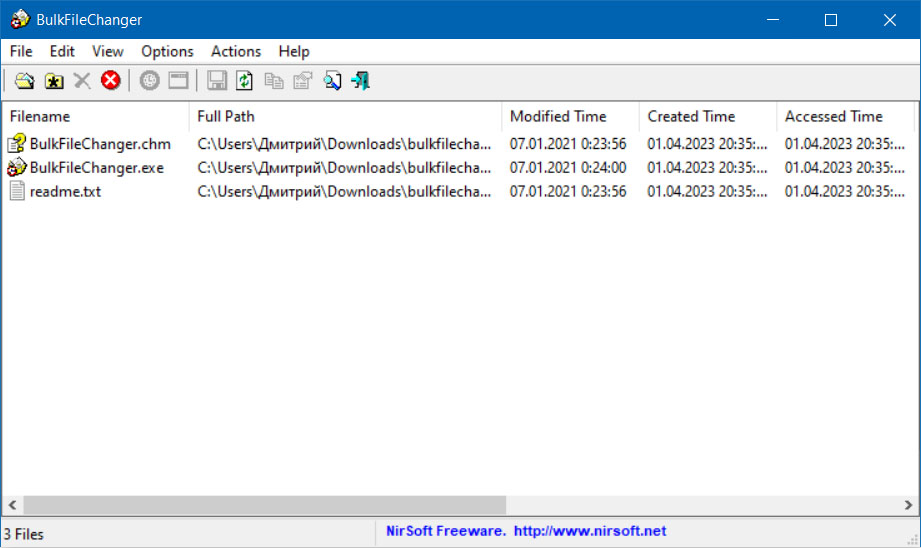Sort by the Accessed Time column header
921x548 pixels.
pos(845,116)
